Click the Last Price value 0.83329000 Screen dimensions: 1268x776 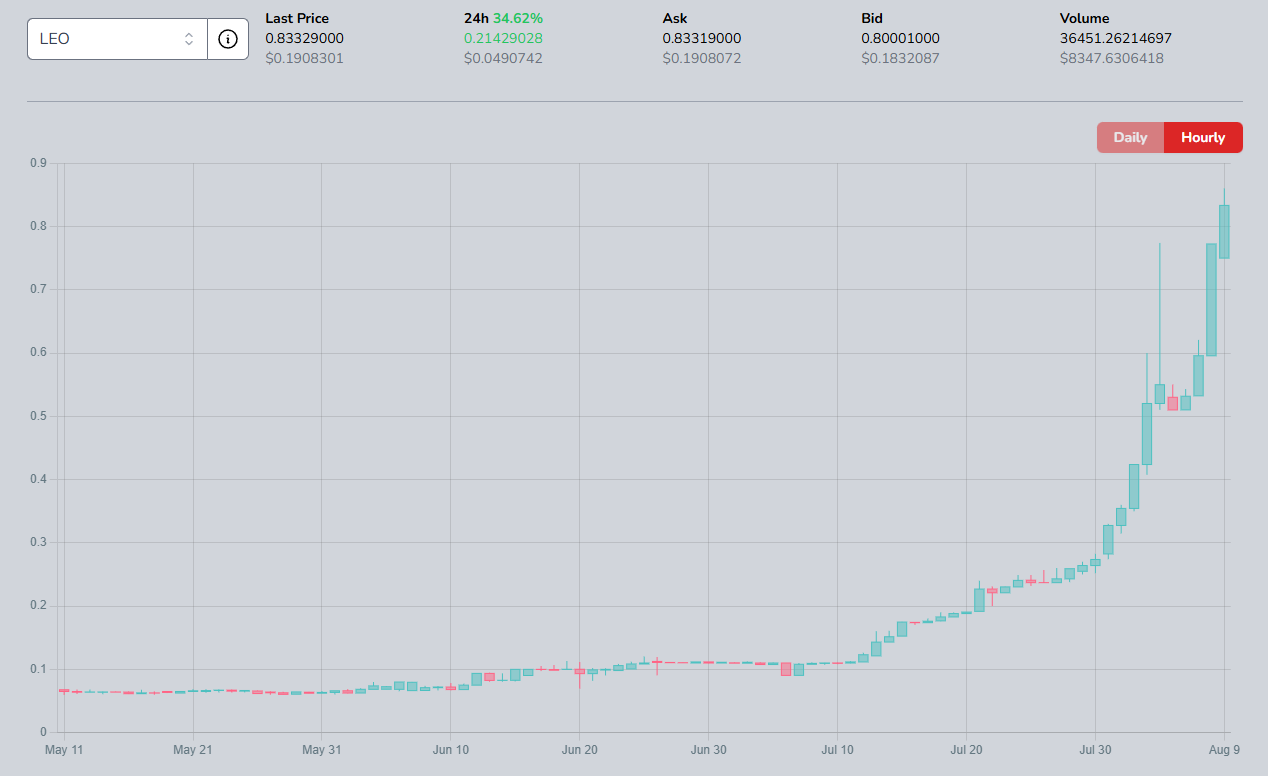tap(304, 38)
